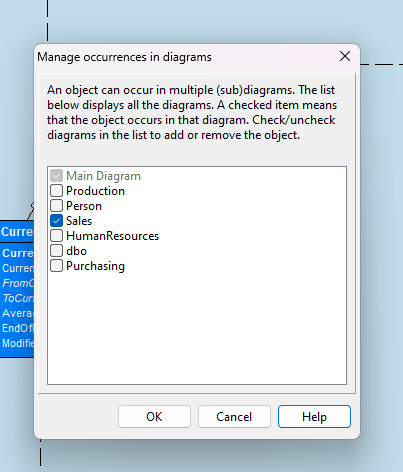Confirm changes with the OK button
Image resolution: width=403 pixels, height=472 pixels.
pos(154,416)
